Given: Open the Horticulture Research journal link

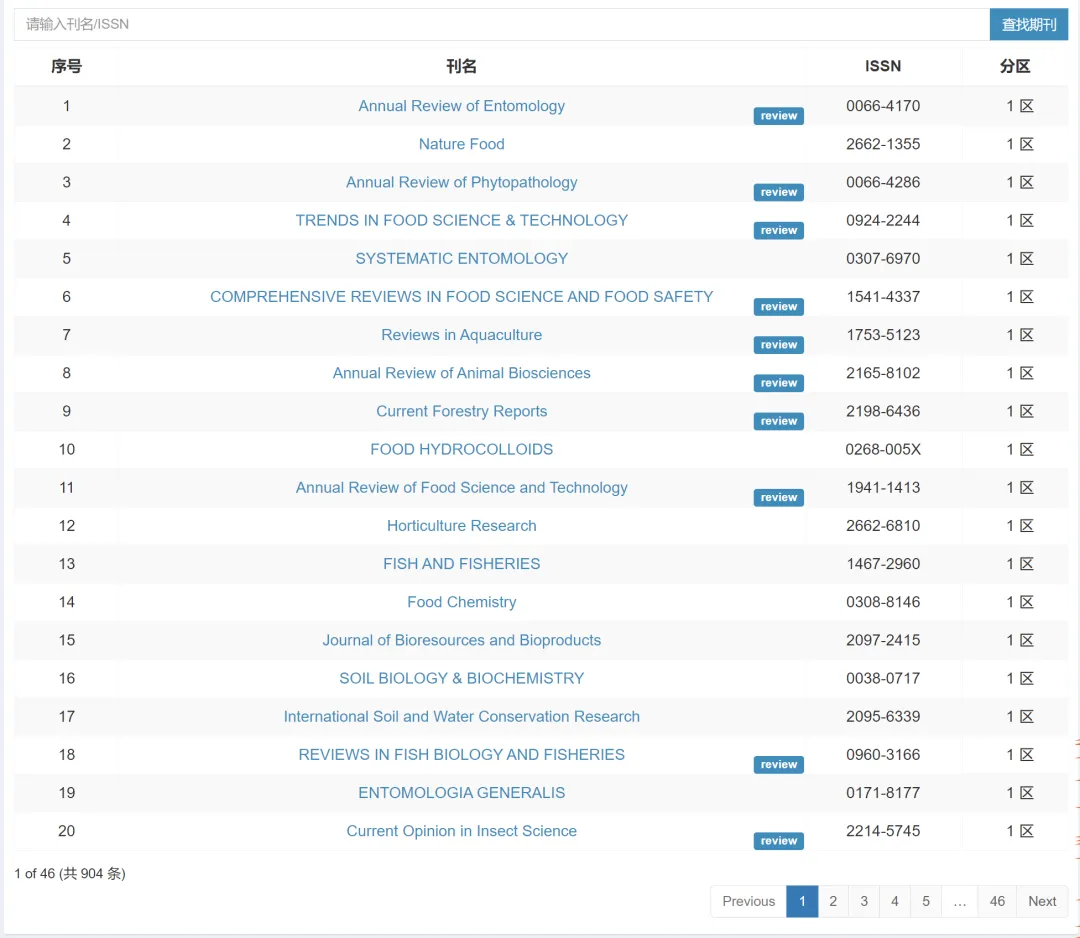Looking at the screenshot, I should (461, 526).
